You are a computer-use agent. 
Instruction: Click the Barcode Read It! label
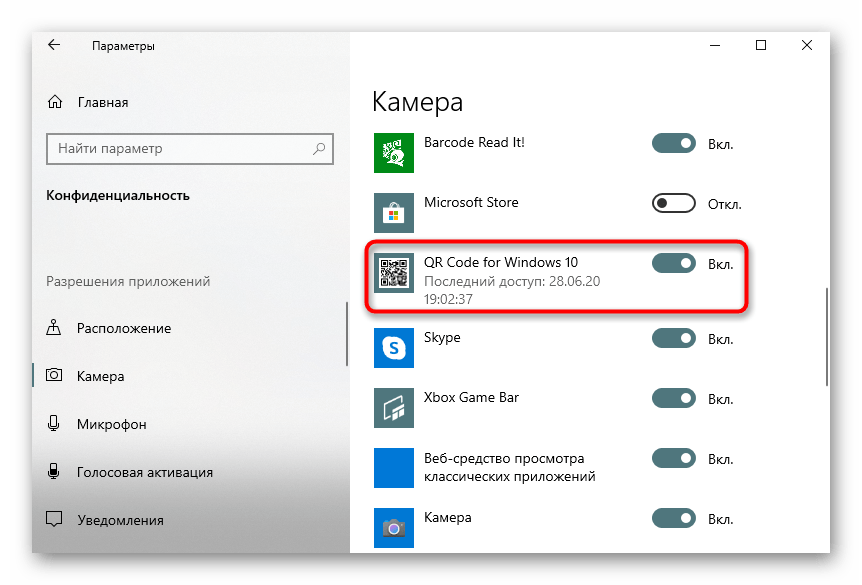click(x=474, y=142)
